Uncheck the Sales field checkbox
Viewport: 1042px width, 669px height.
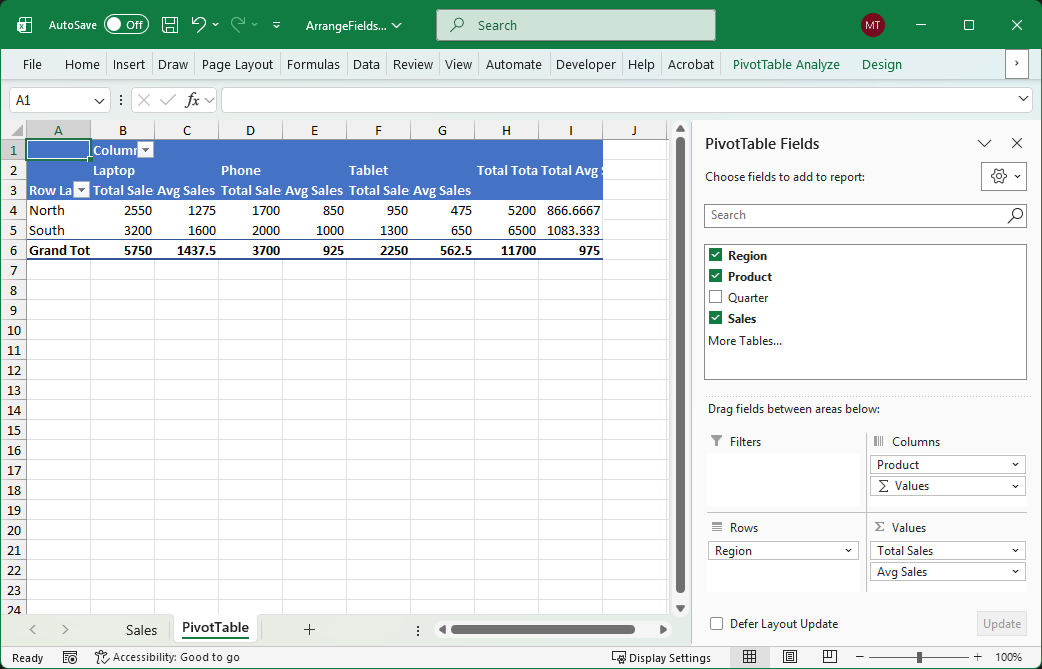coord(715,318)
